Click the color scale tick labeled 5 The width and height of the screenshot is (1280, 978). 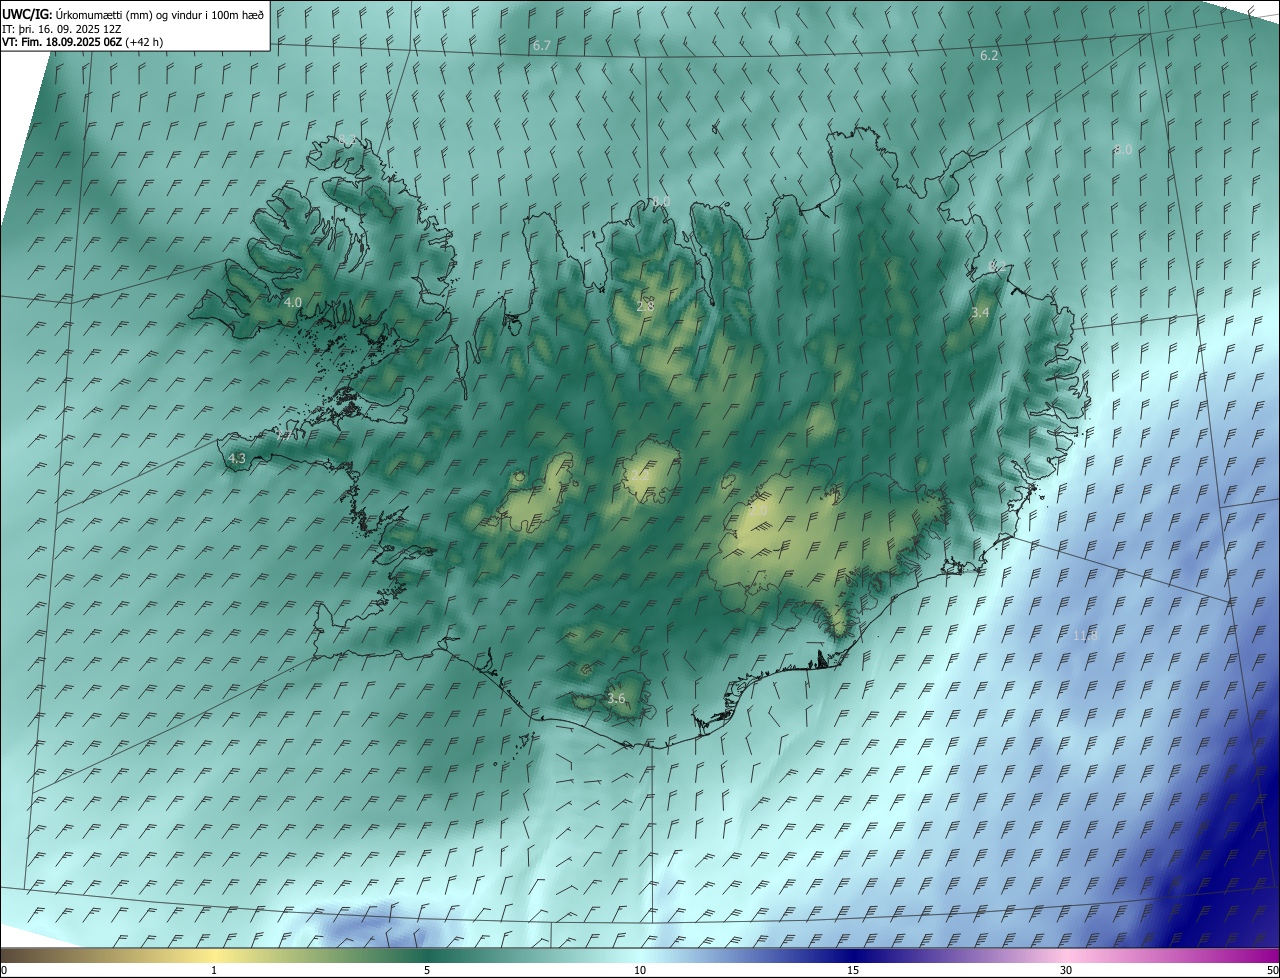tap(427, 970)
